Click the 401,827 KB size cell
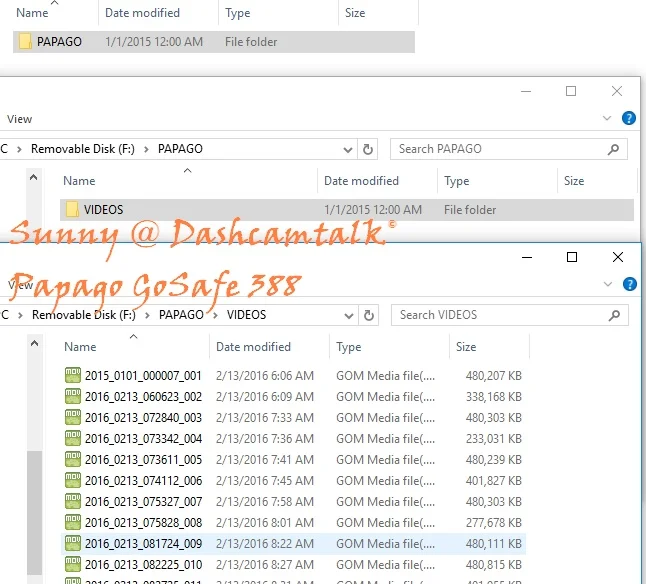The height and width of the screenshot is (584, 646). [x=494, y=481]
